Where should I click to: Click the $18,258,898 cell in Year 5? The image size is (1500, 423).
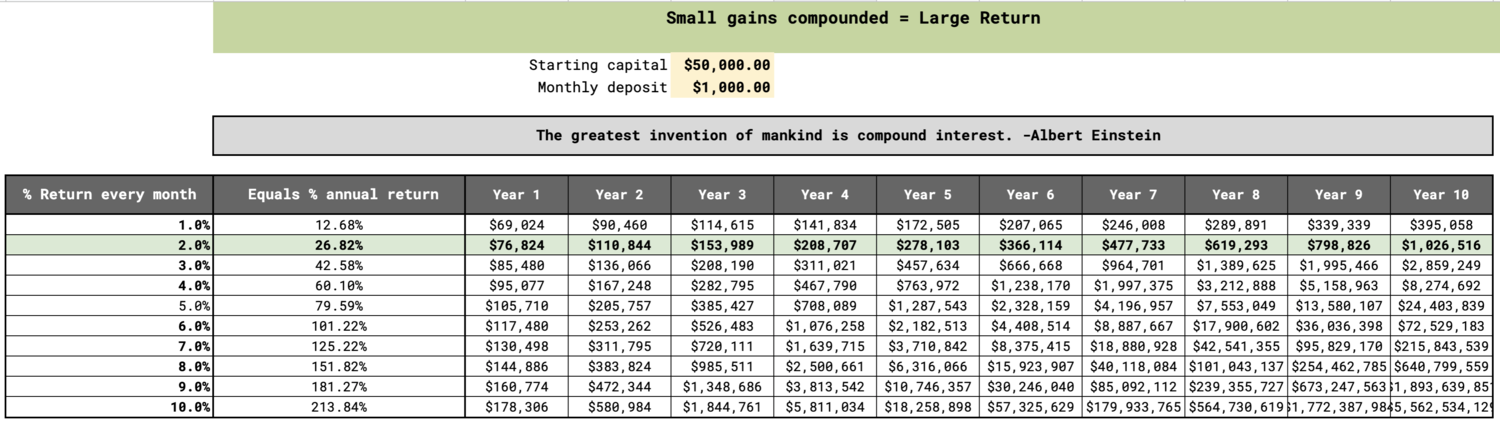coord(928,407)
